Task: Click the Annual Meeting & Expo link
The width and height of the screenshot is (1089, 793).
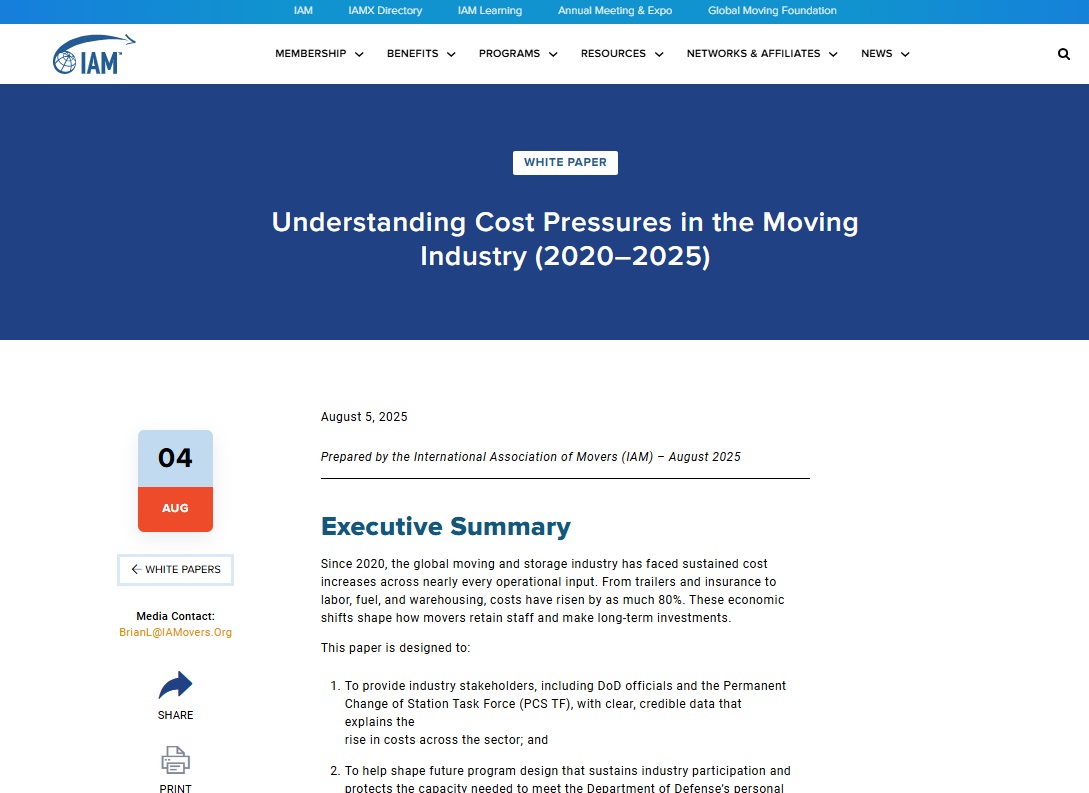Action: tap(614, 11)
